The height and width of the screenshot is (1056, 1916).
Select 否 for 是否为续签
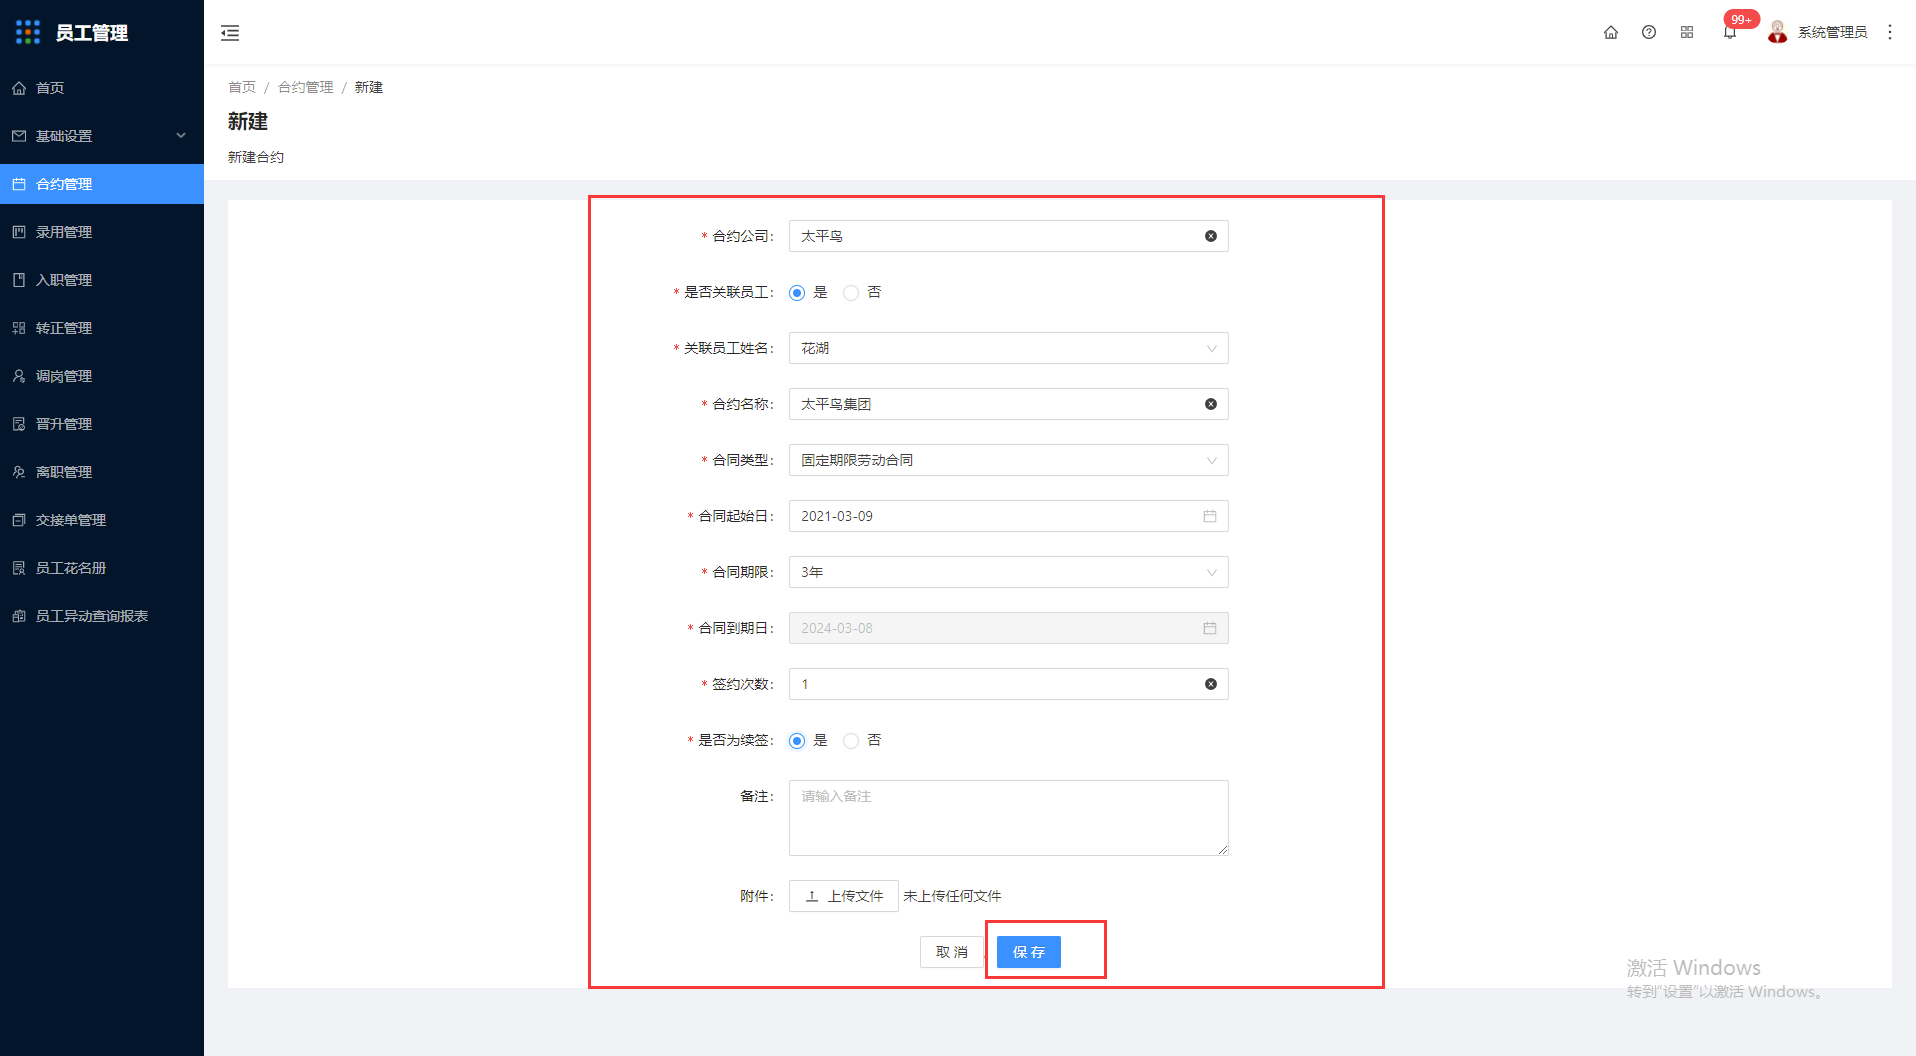tap(851, 741)
